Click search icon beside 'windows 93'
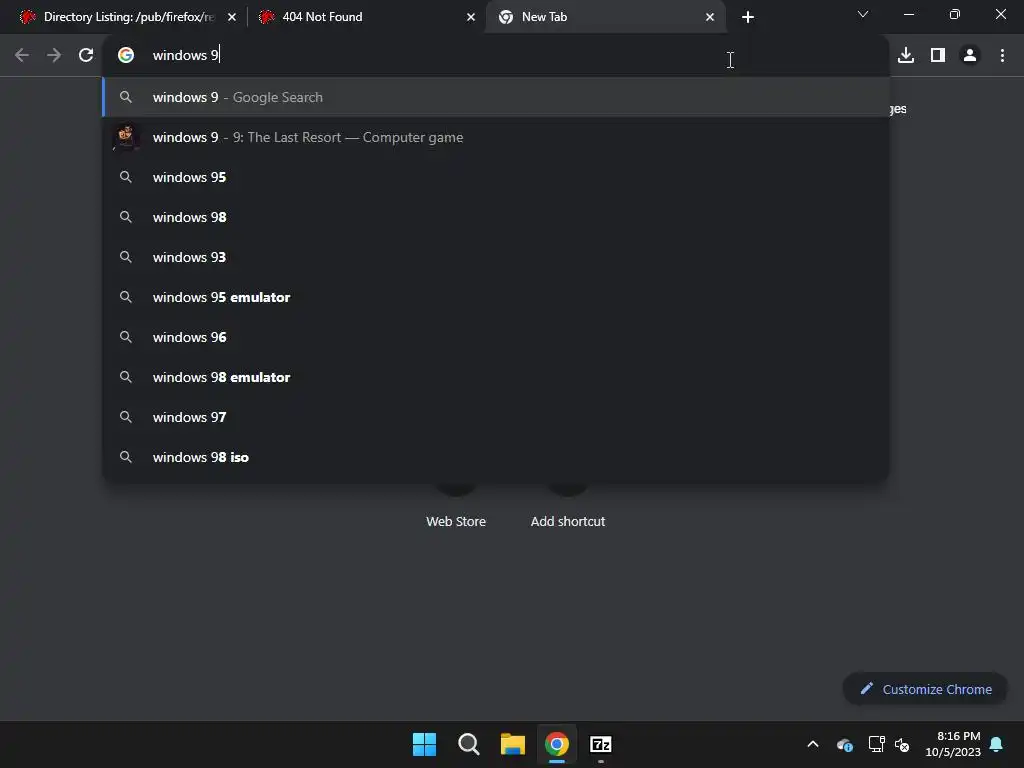The width and height of the screenshot is (1024, 768). click(126, 257)
